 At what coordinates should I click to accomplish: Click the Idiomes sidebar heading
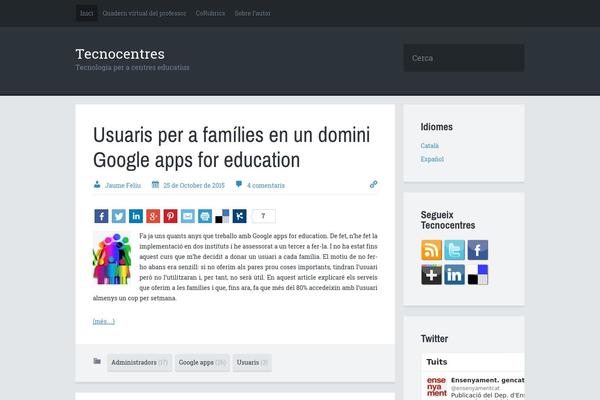[437, 127]
